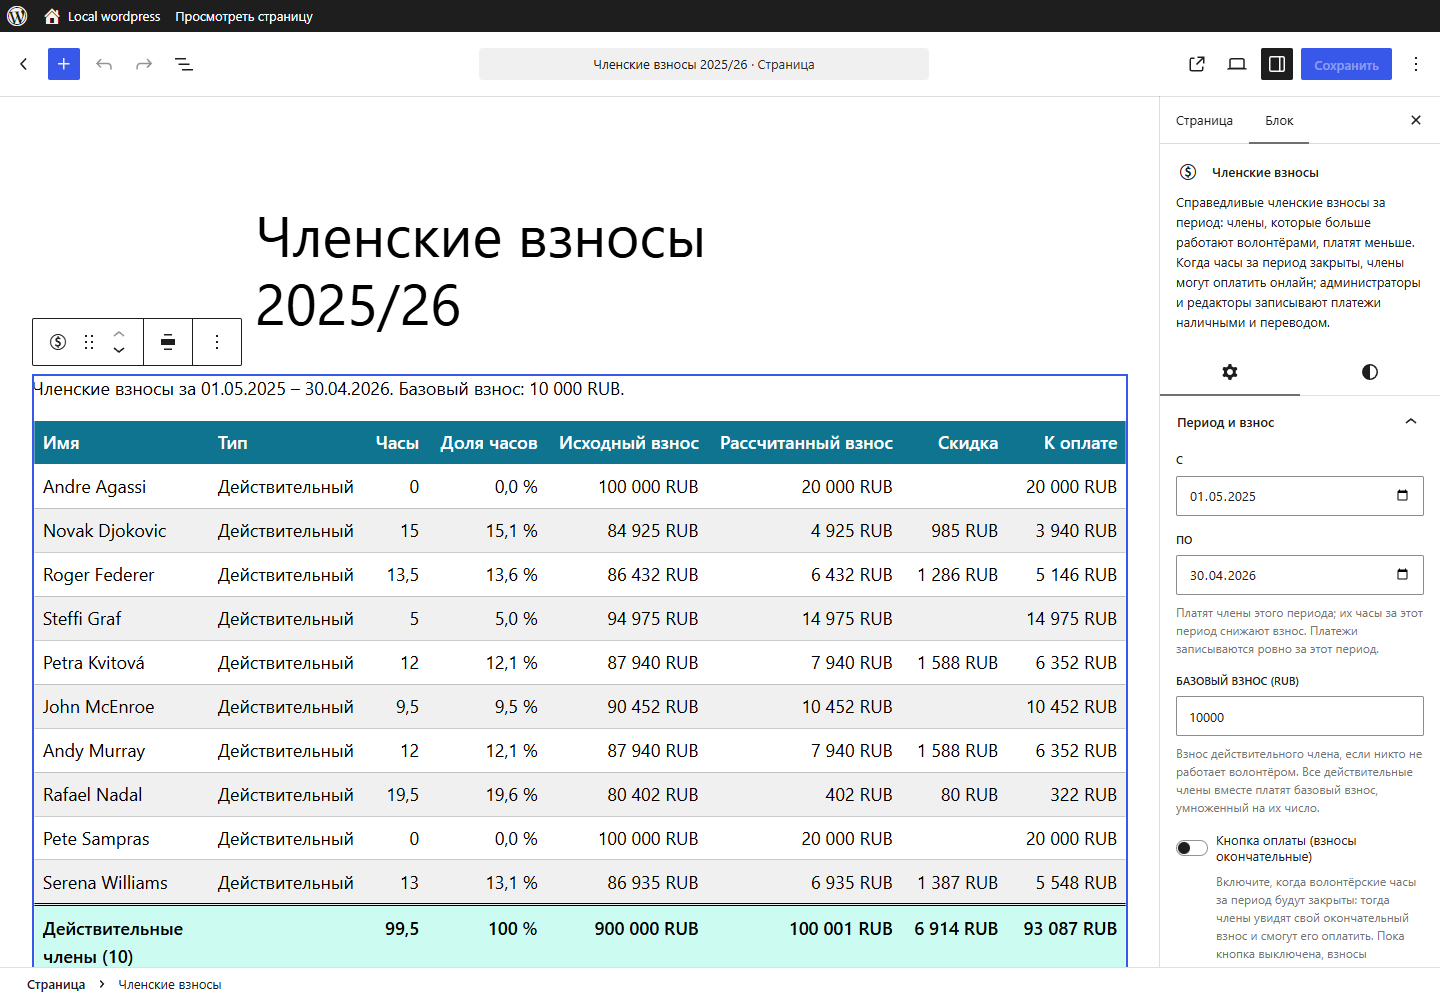Open the block styles half-circle tab

point(1370,372)
